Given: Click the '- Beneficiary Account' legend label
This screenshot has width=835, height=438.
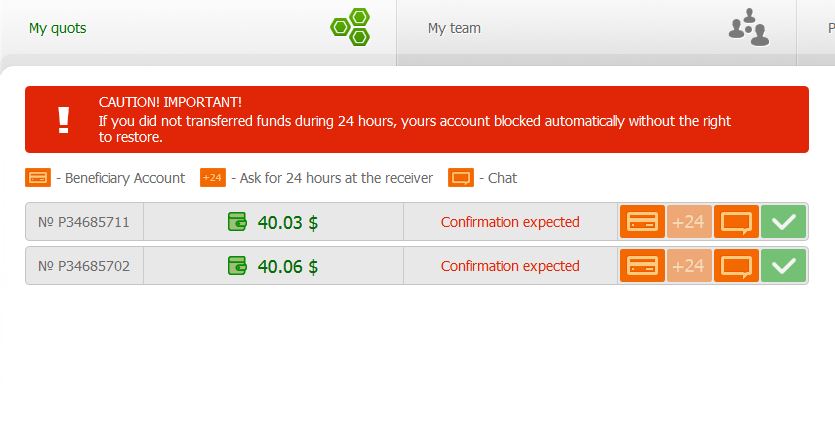Looking at the screenshot, I should point(121,178).
